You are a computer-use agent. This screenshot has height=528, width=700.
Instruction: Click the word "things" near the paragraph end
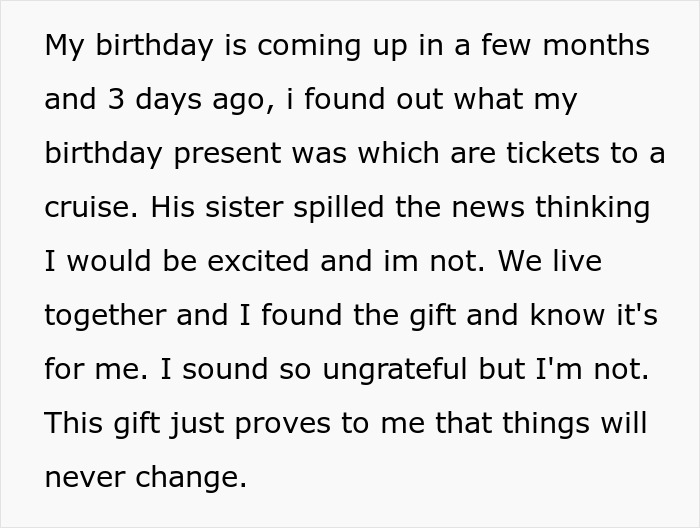[x=549, y=423]
